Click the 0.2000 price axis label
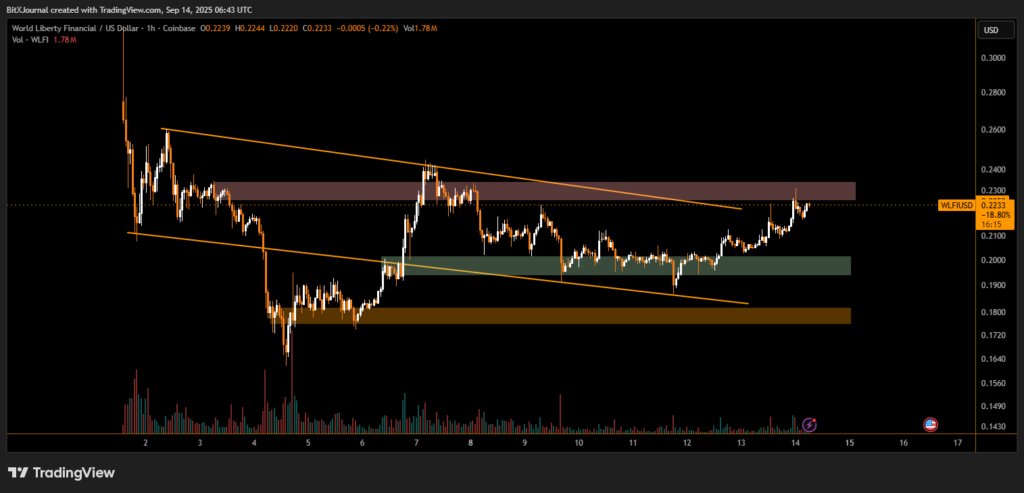The width and height of the screenshot is (1024, 493). click(x=993, y=260)
